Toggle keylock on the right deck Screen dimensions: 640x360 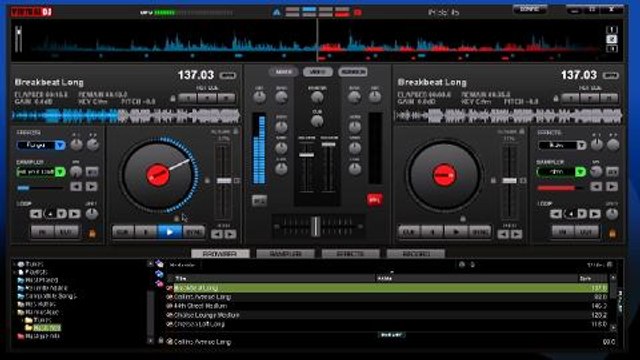click(493, 180)
